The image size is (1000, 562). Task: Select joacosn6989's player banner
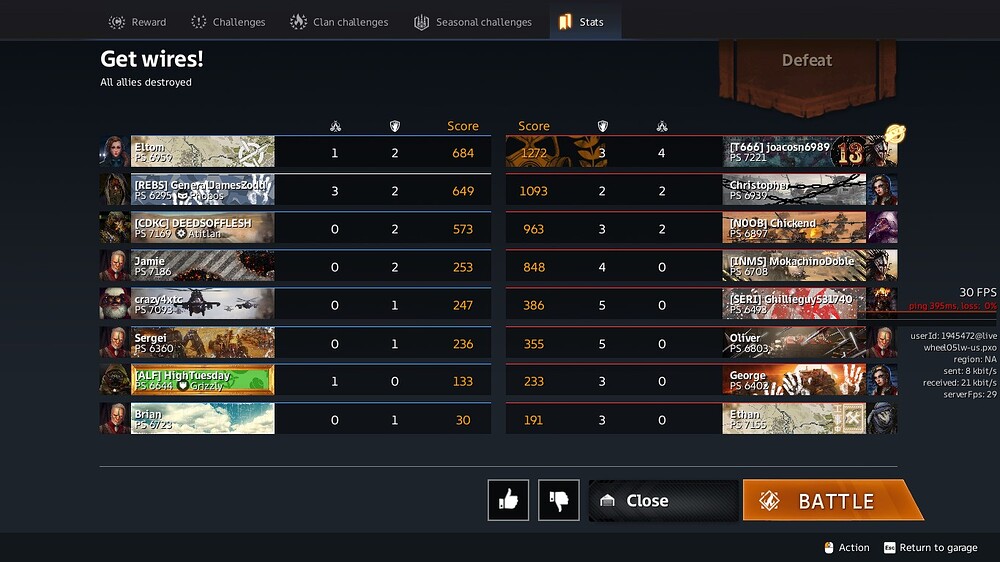[x=794, y=152]
